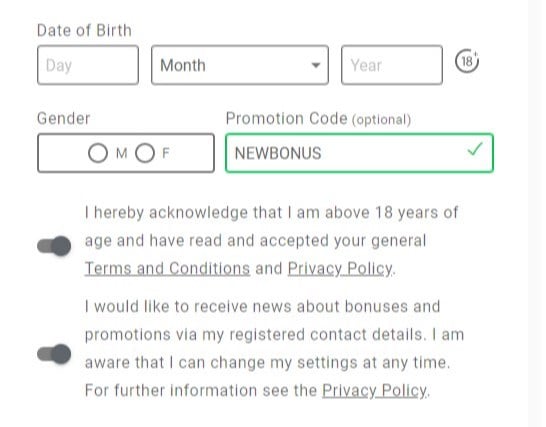
Task: Open the Month dropdown
Action: point(240,65)
